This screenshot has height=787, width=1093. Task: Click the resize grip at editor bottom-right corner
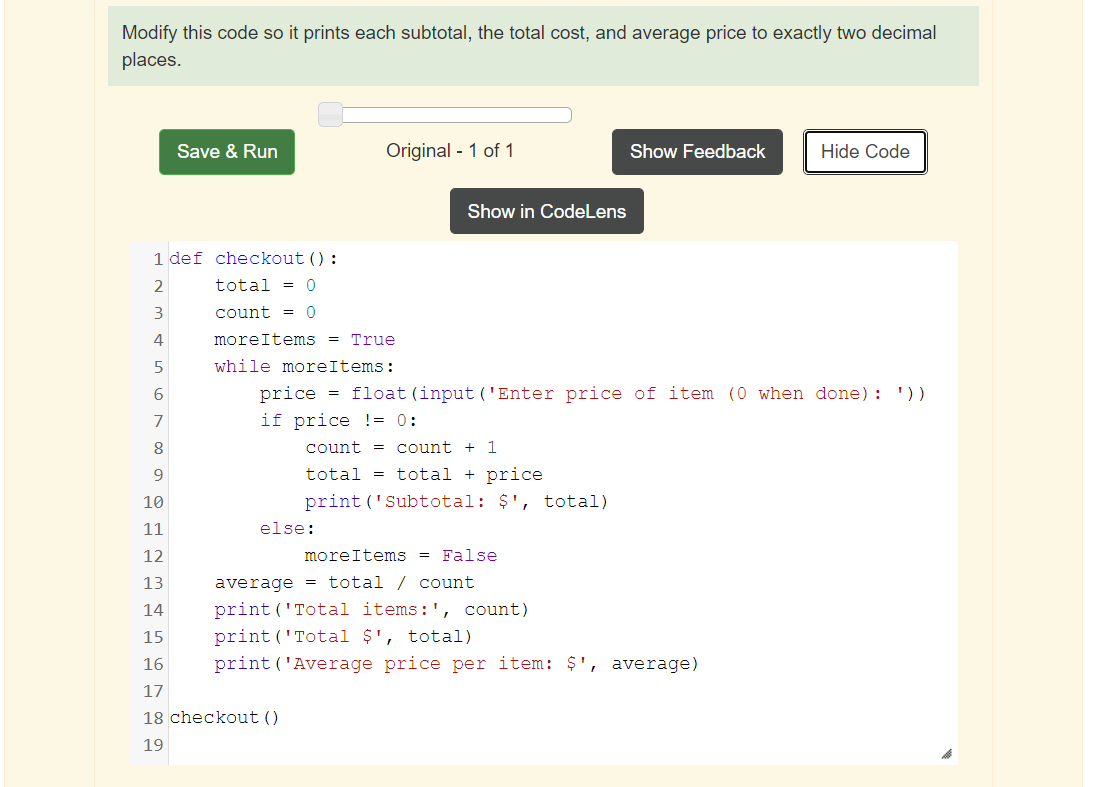tap(946, 751)
